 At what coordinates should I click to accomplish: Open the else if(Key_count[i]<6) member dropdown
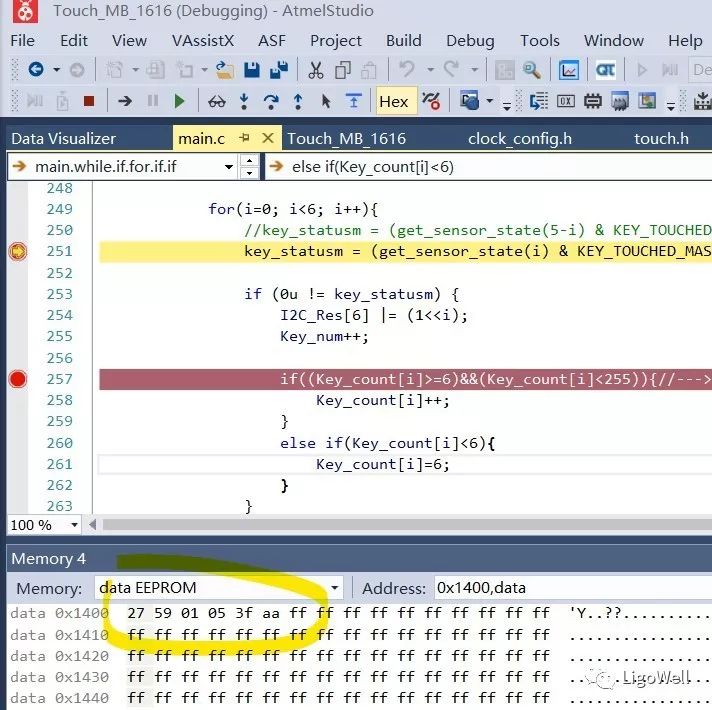click(x=488, y=167)
